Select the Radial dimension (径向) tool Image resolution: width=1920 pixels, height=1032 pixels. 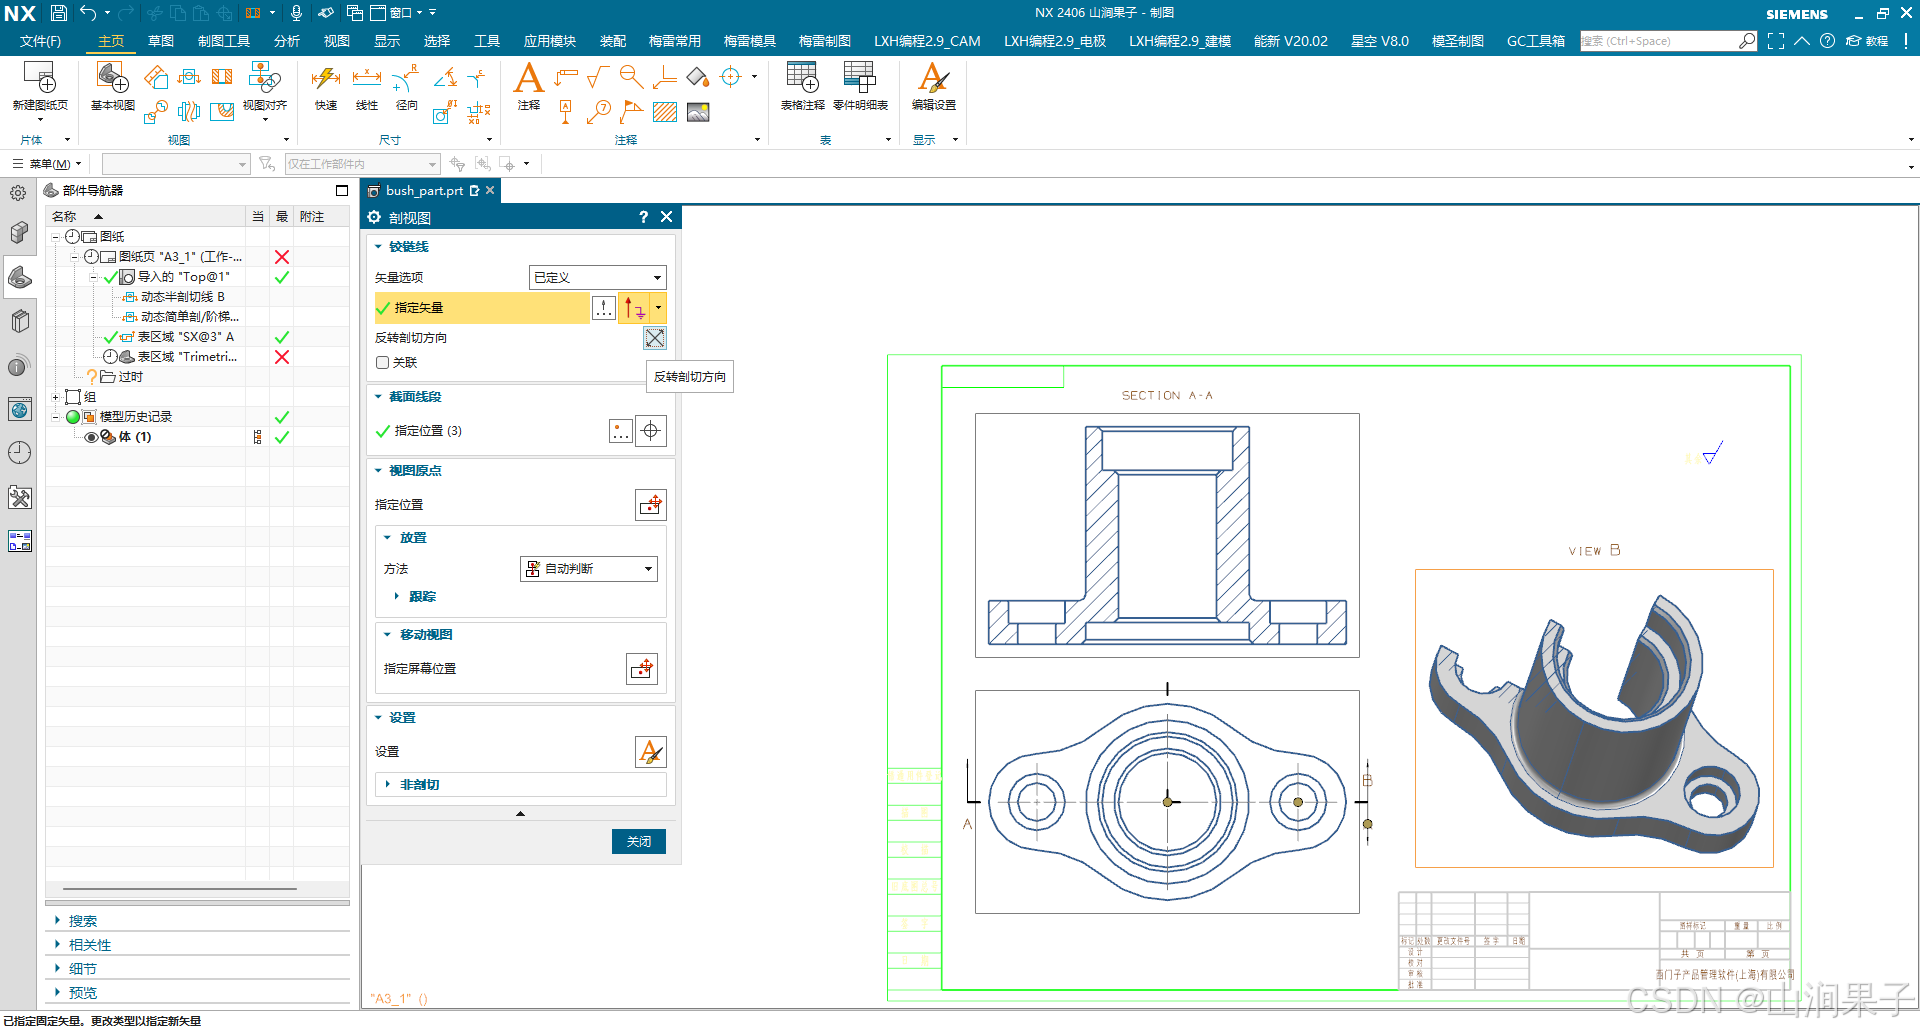coord(406,78)
